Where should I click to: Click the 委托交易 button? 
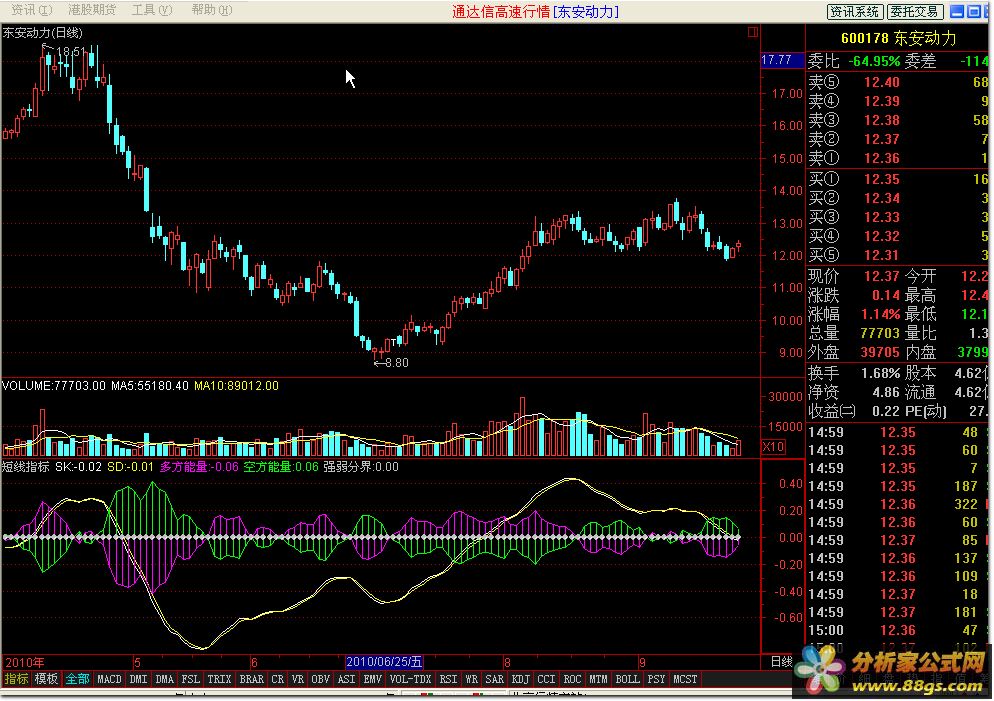click(914, 11)
